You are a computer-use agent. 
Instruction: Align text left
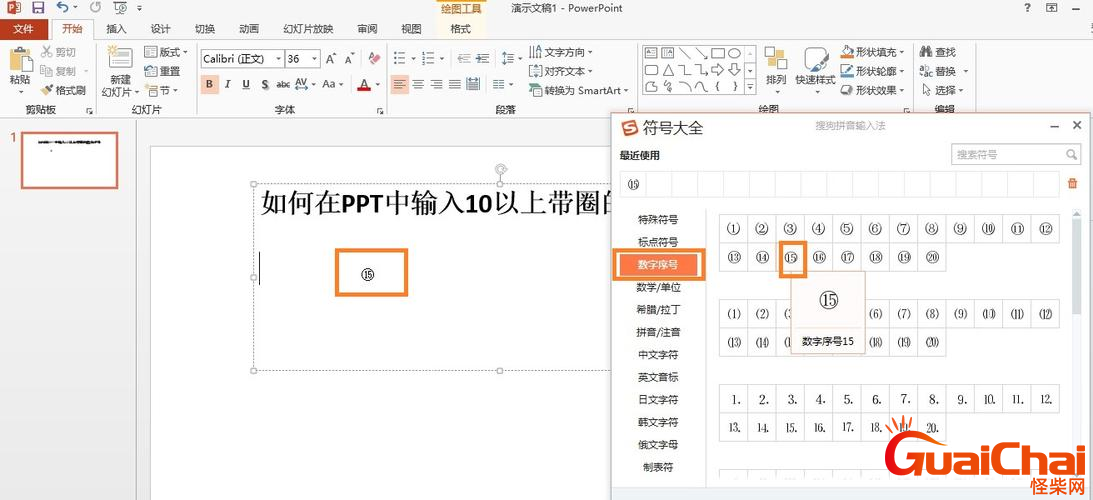click(x=399, y=84)
